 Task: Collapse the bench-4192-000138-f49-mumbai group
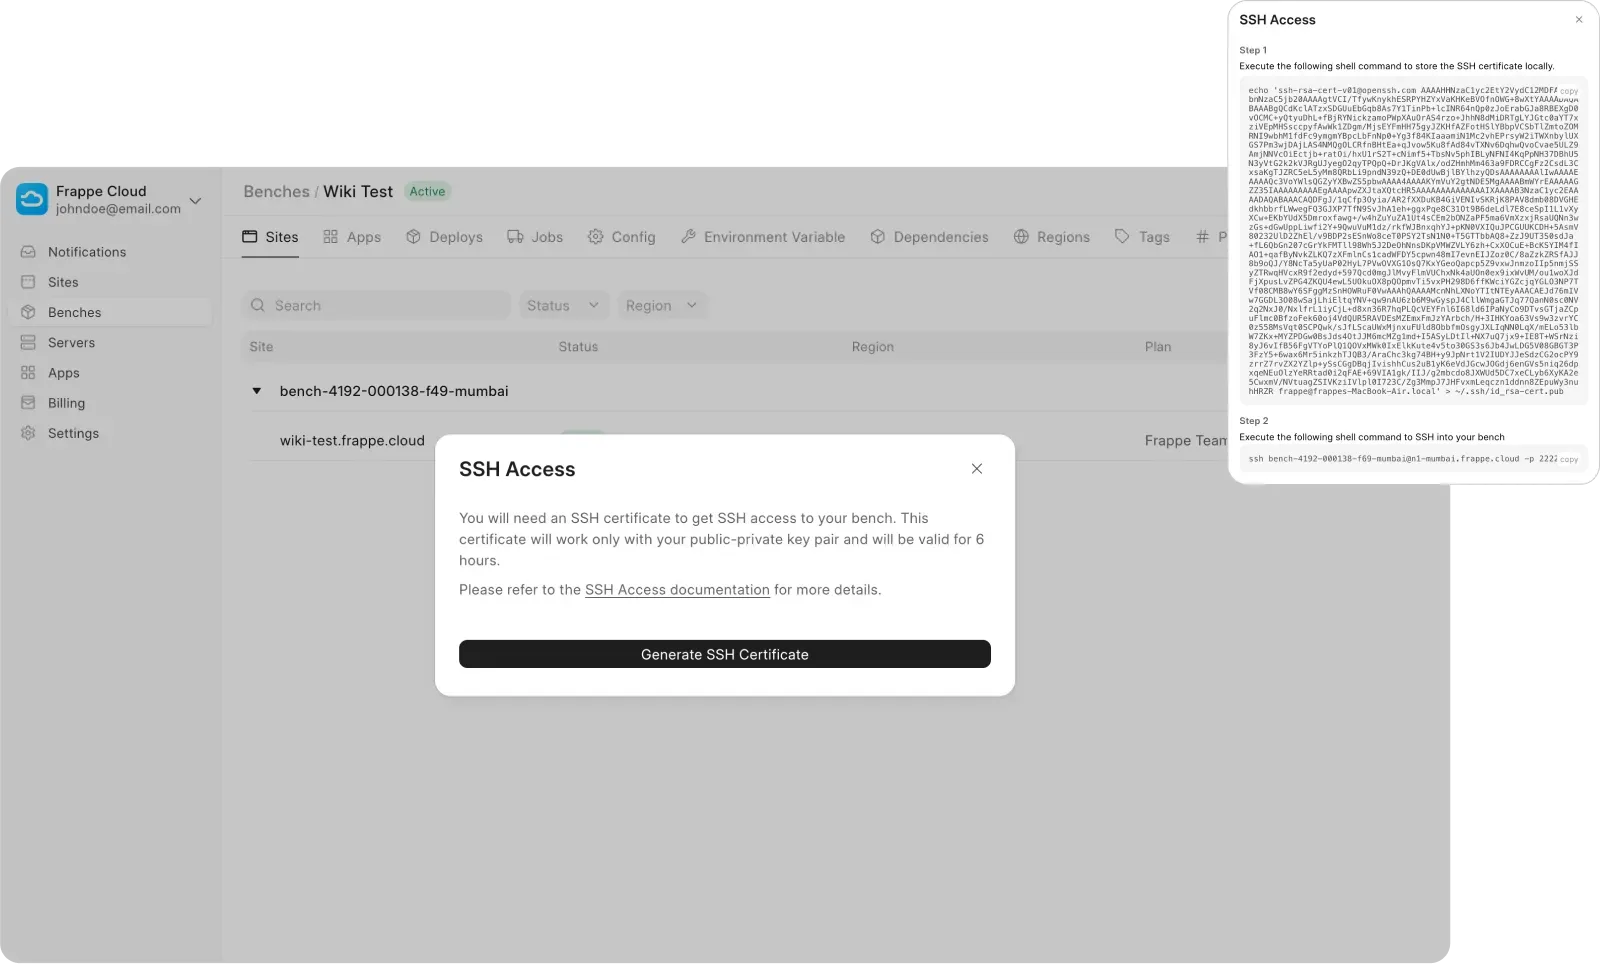click(257, 391)
